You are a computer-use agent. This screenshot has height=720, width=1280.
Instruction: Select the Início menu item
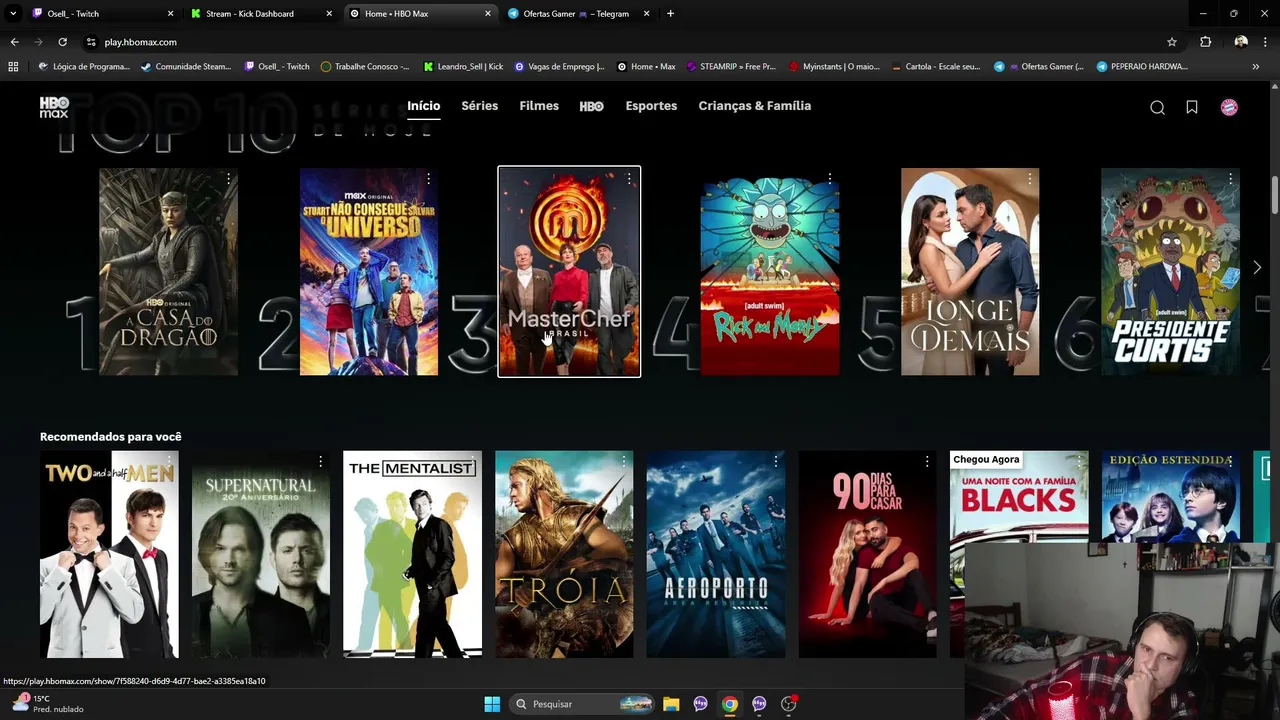(423, 106)
